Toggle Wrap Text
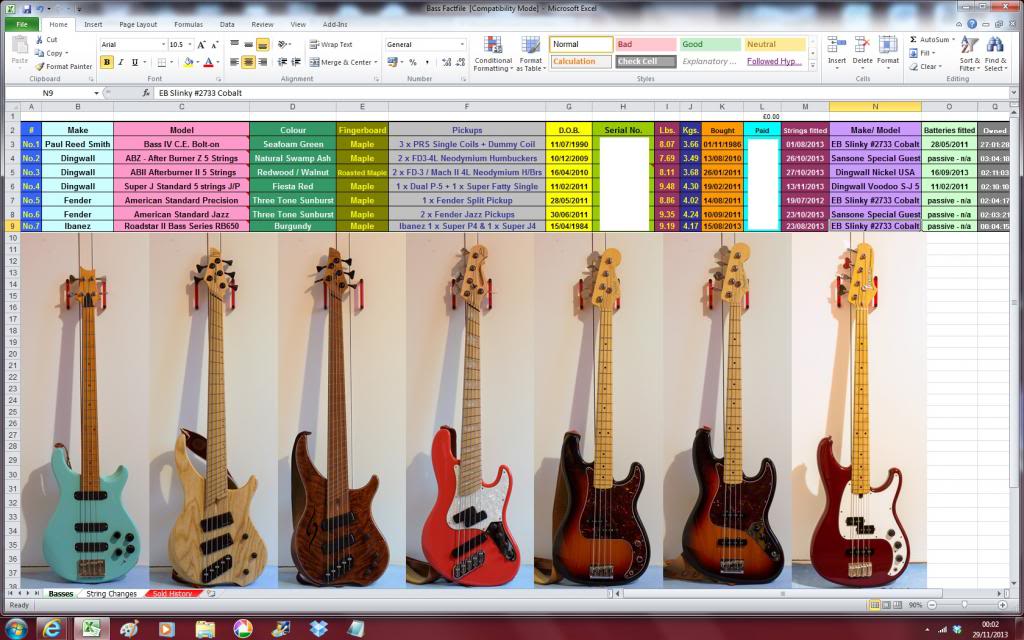 pyautogui.click(x=331, y=44)
